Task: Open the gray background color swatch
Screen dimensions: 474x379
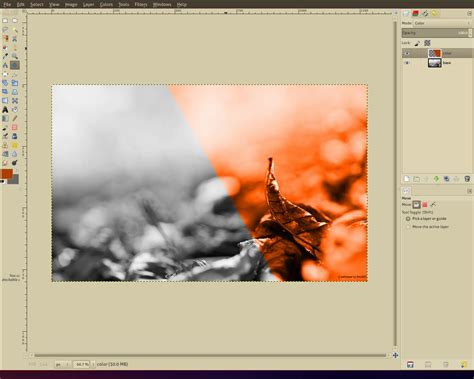Action: 15,180
